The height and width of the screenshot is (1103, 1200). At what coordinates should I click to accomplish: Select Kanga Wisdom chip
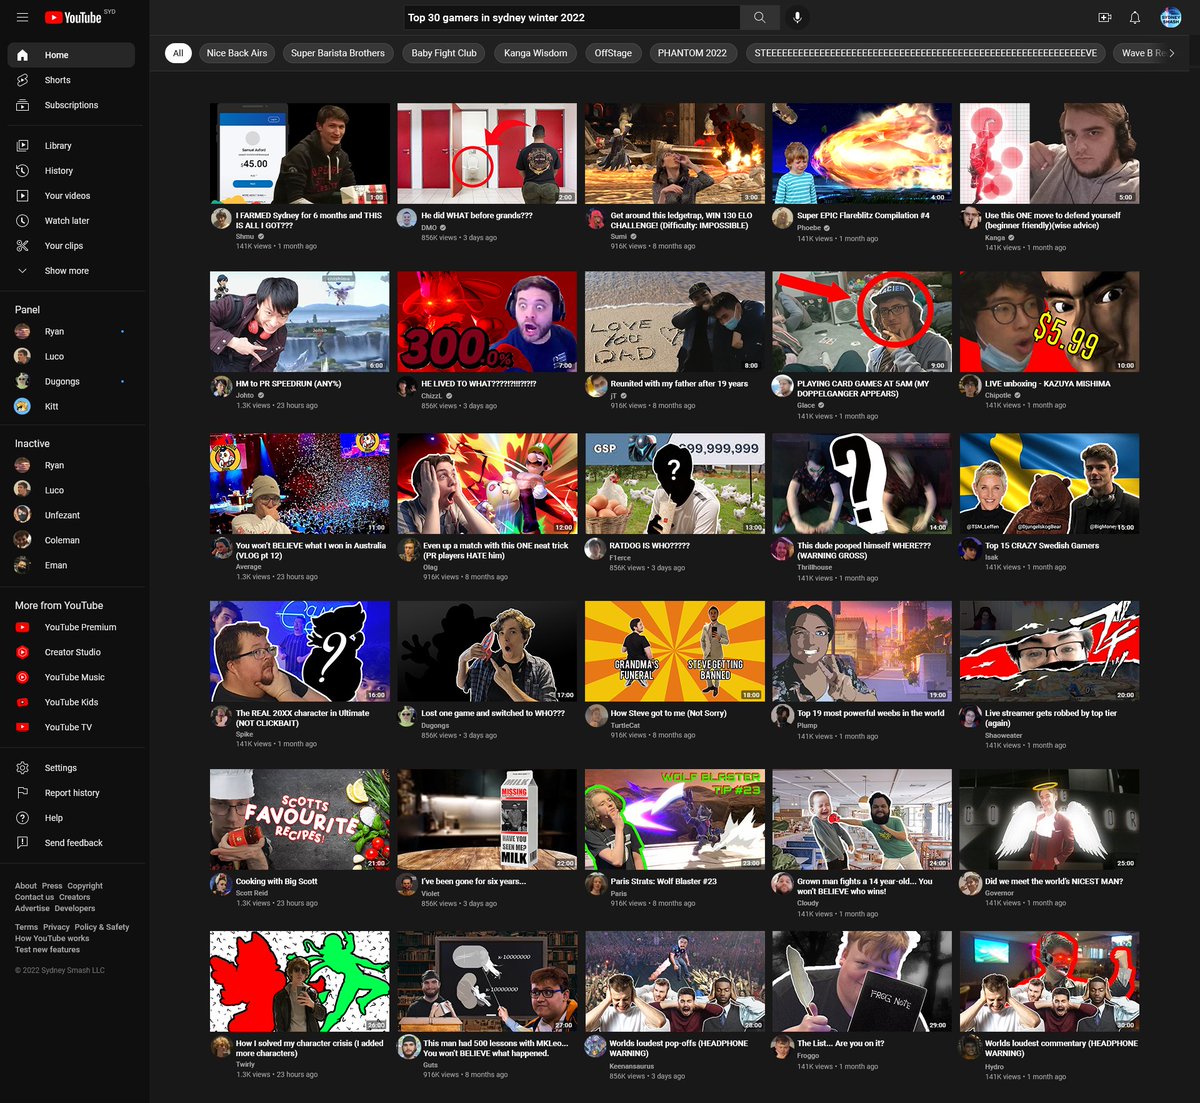(535, 53)
